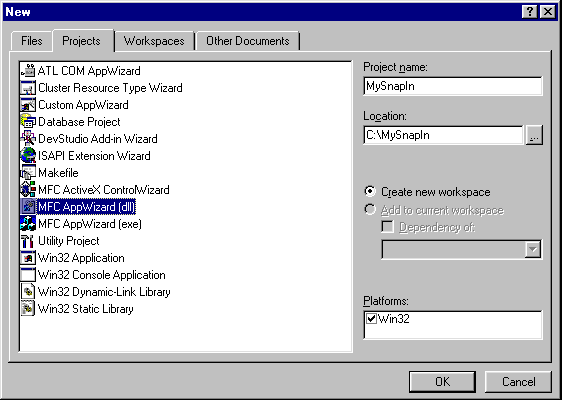Browse for location with ellipsis button

(534, 135)
